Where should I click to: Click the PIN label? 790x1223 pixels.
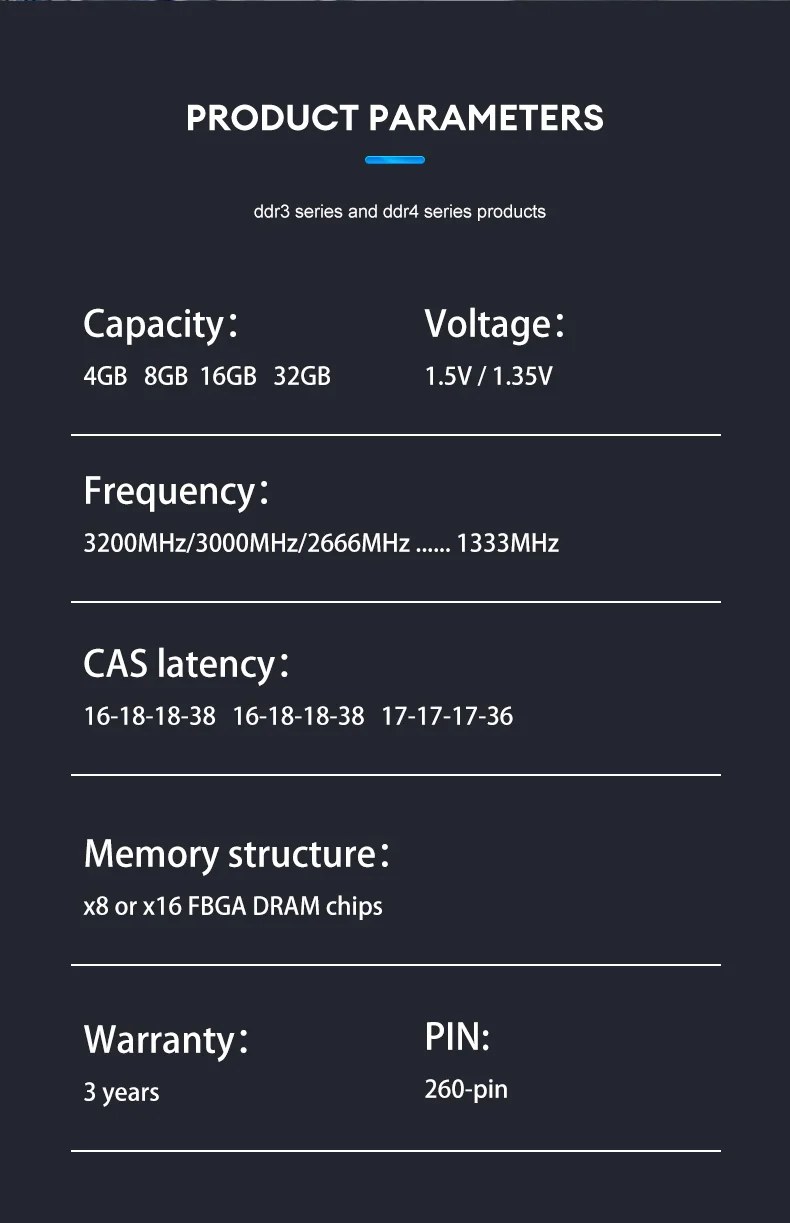coord(457,1037)
